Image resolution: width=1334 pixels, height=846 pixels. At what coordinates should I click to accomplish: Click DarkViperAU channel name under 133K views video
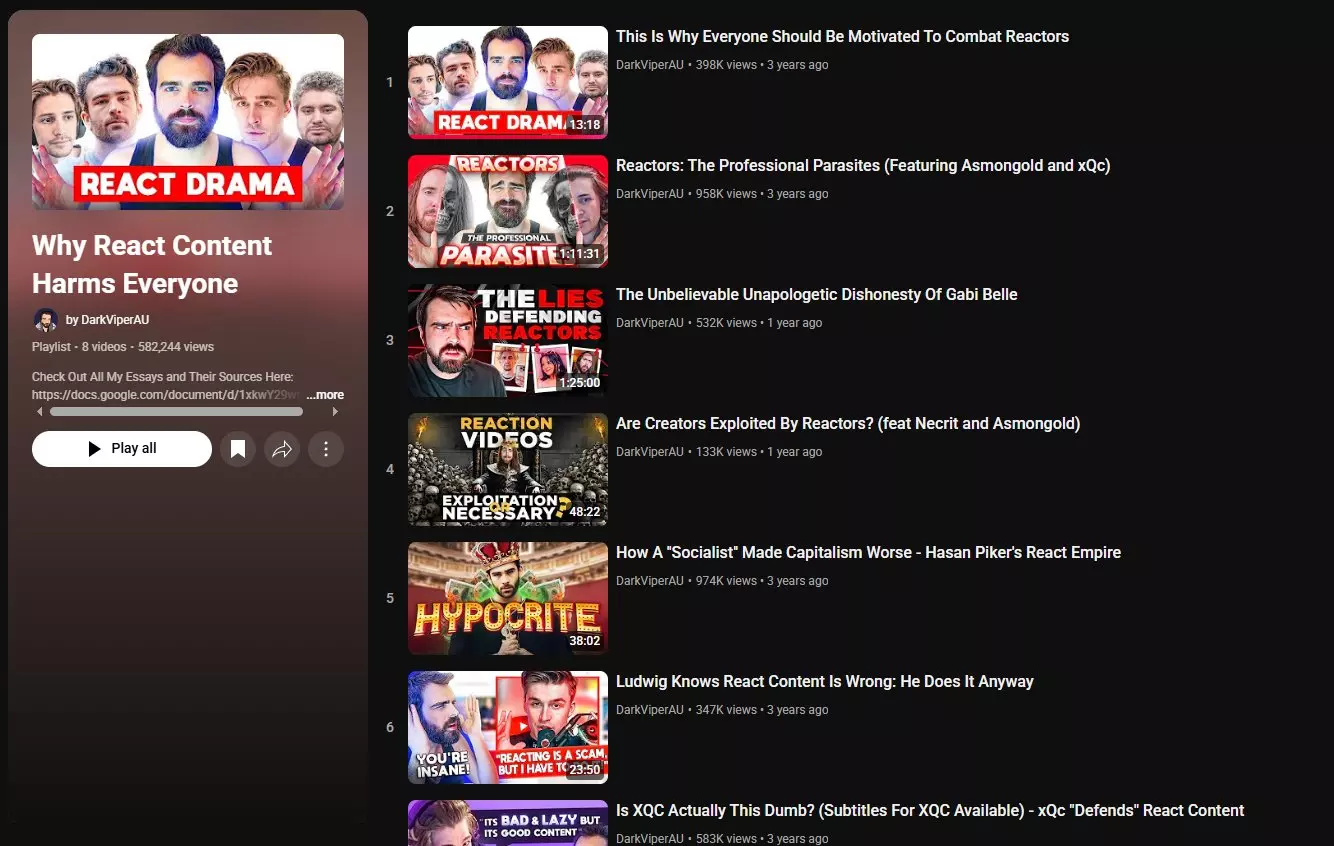[x=650, y=452]
